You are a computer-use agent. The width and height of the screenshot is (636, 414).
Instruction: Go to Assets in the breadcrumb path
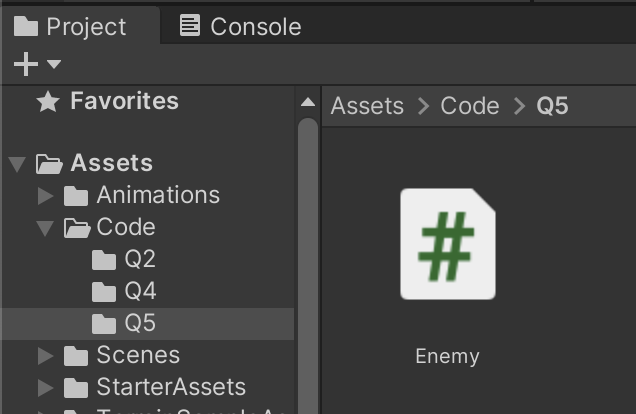point(367,106)
